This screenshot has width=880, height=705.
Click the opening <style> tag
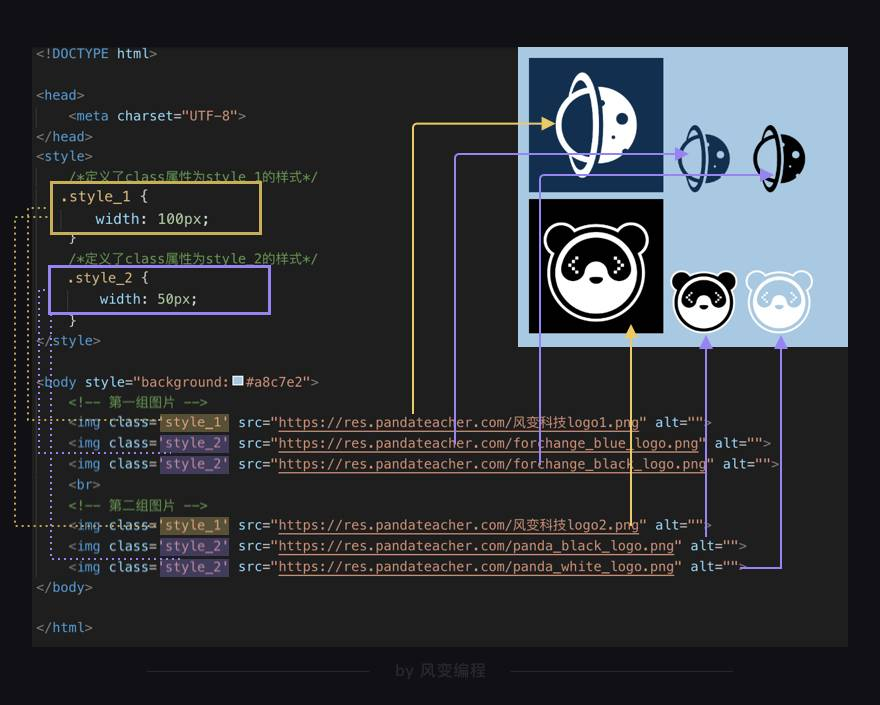(64, 156)
